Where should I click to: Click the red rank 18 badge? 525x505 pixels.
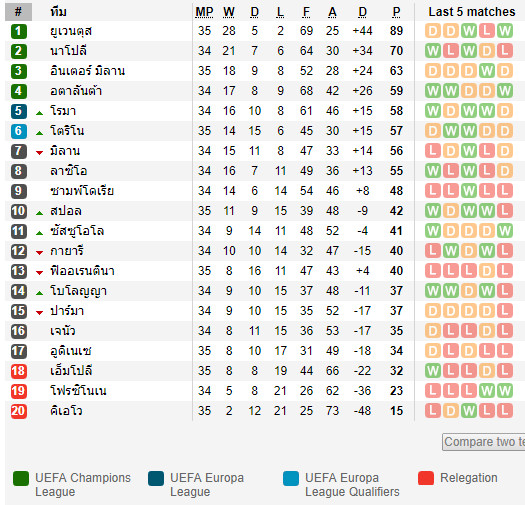tap(18, 371)
